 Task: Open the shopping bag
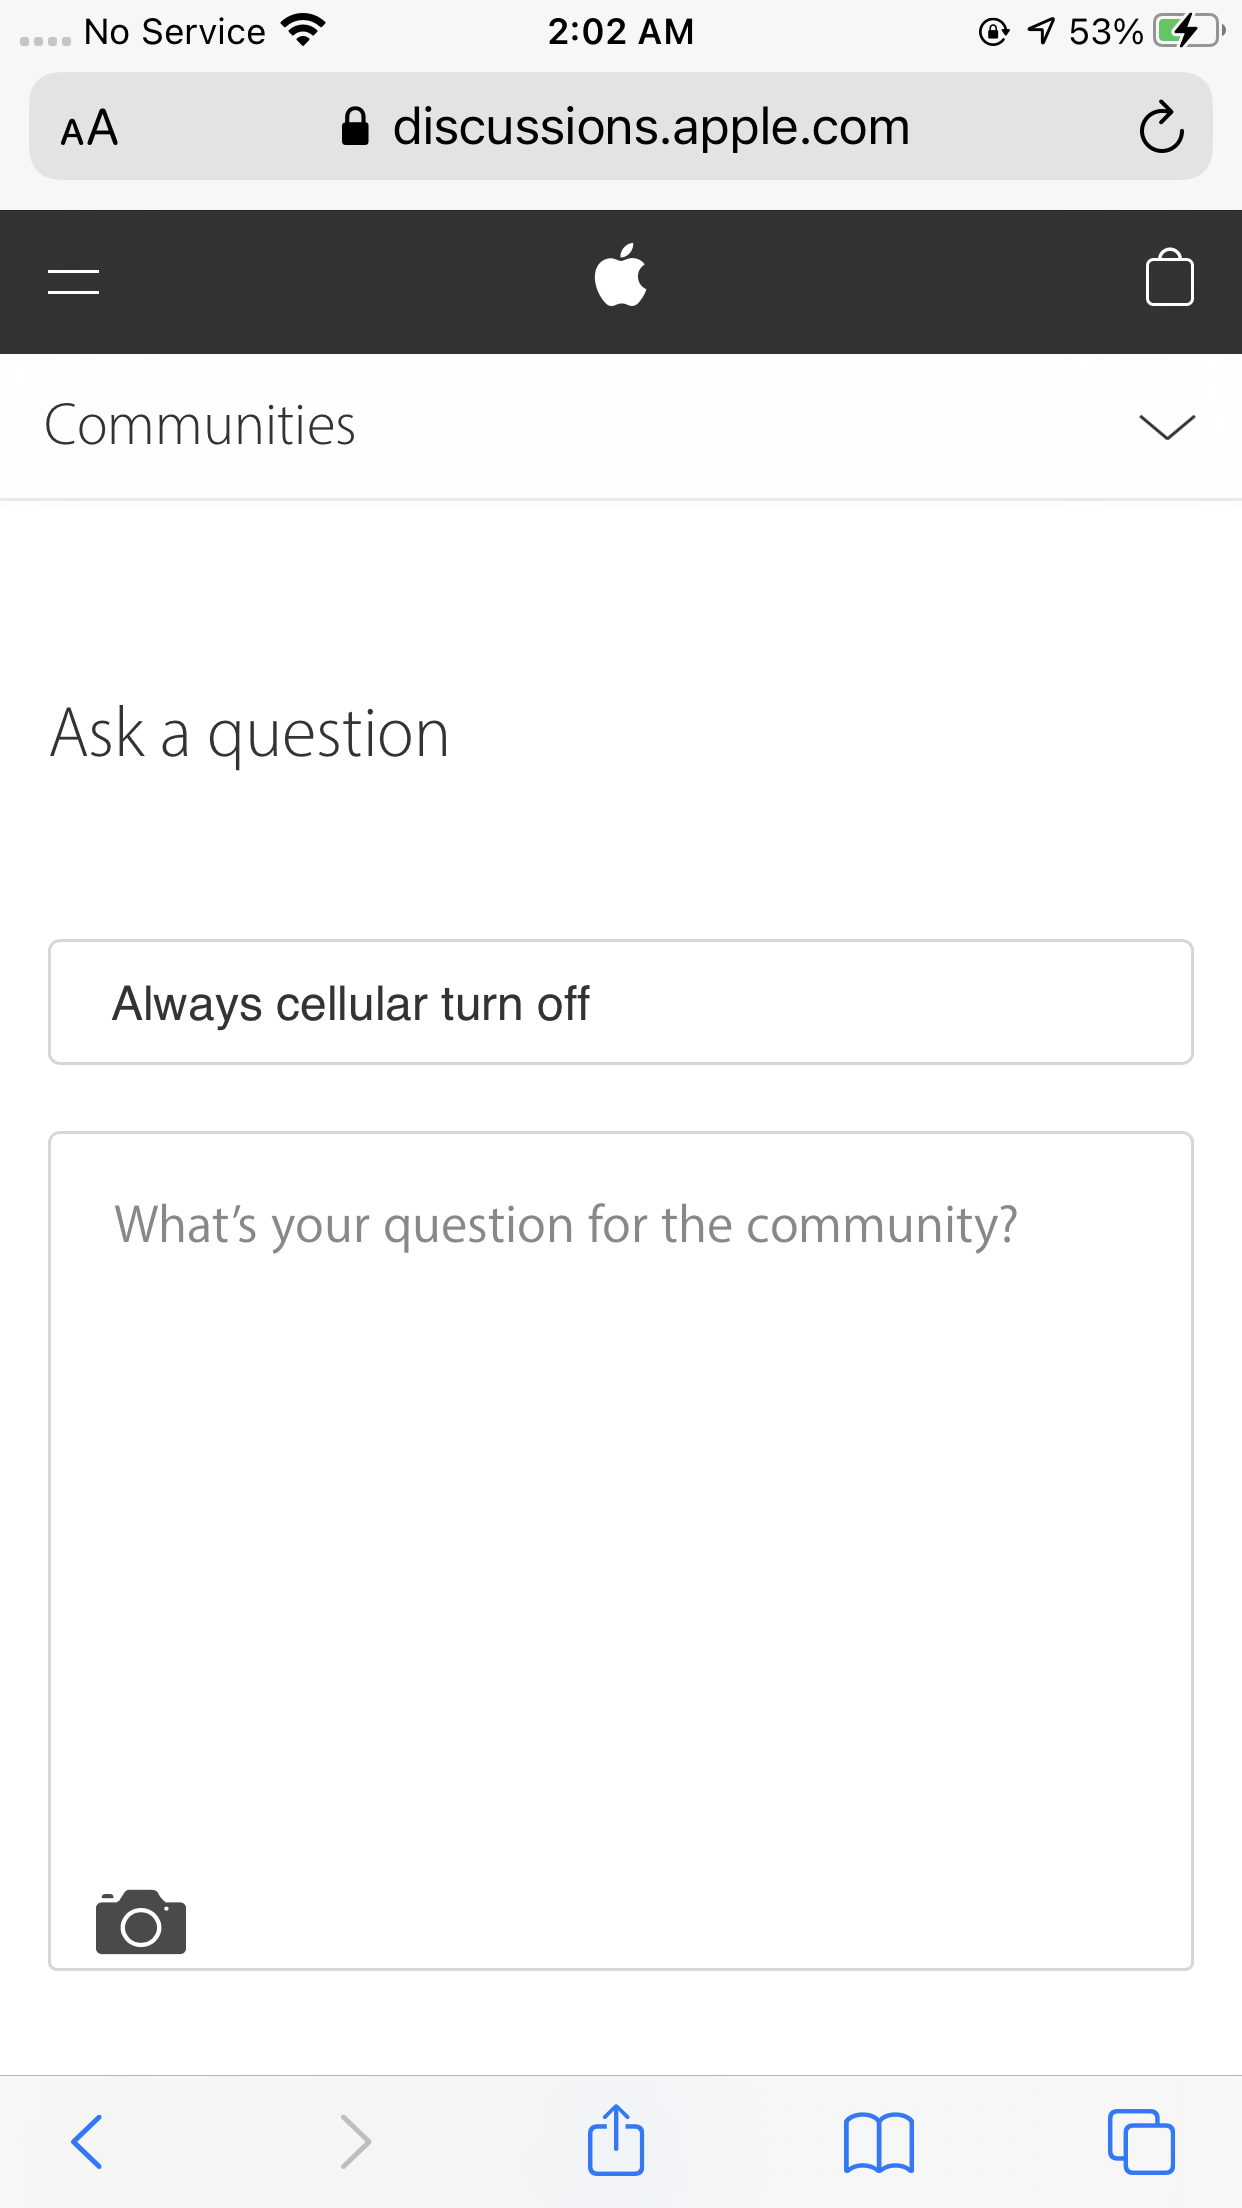pos(1169,278)
